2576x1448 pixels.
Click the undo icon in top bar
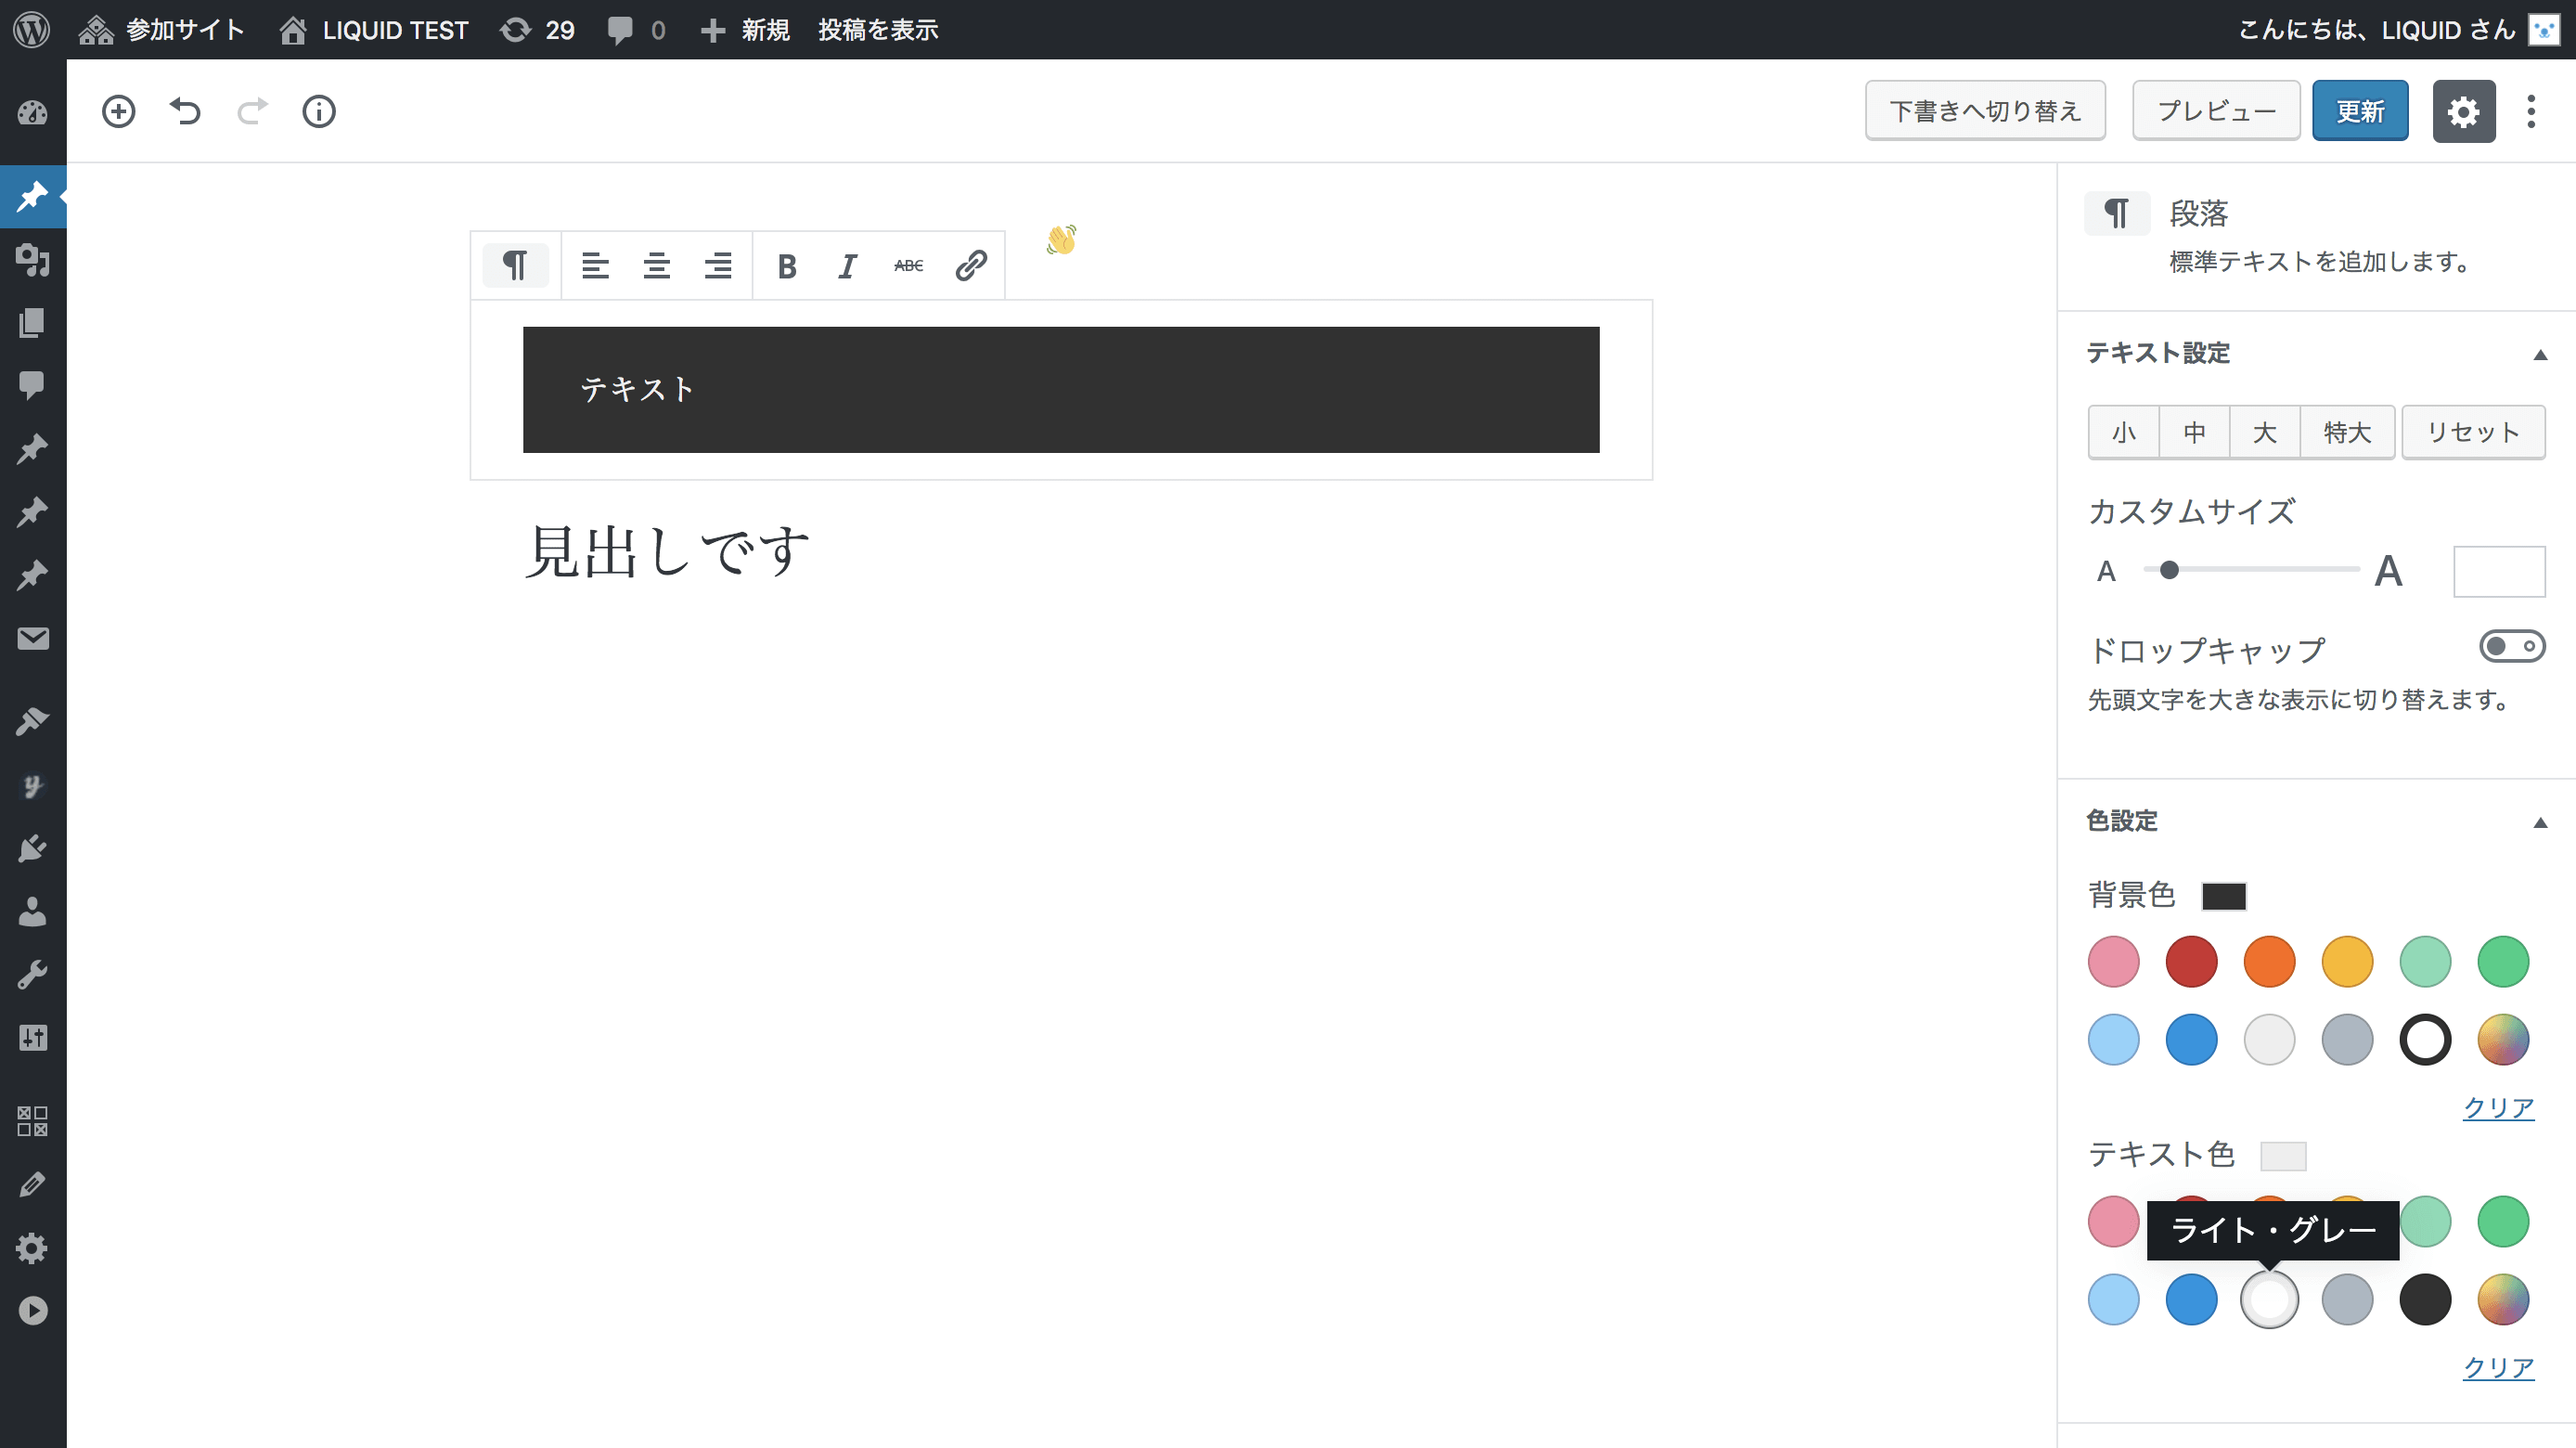[x=184, y=111]
